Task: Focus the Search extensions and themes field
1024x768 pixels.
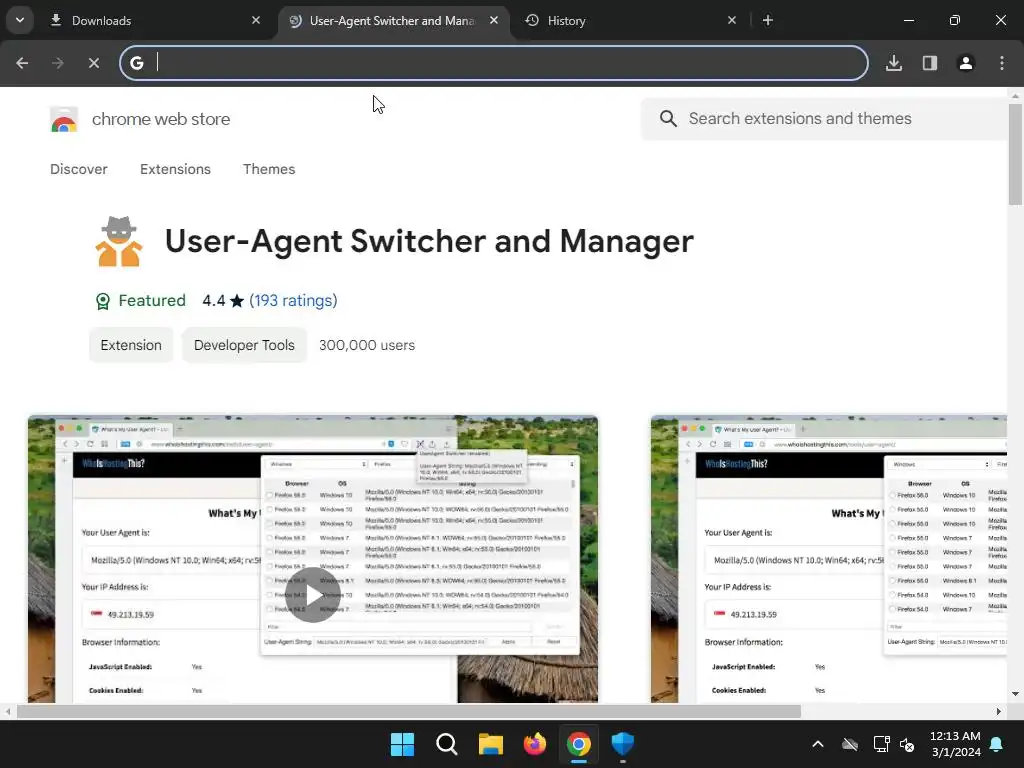Action: [824, 118]
